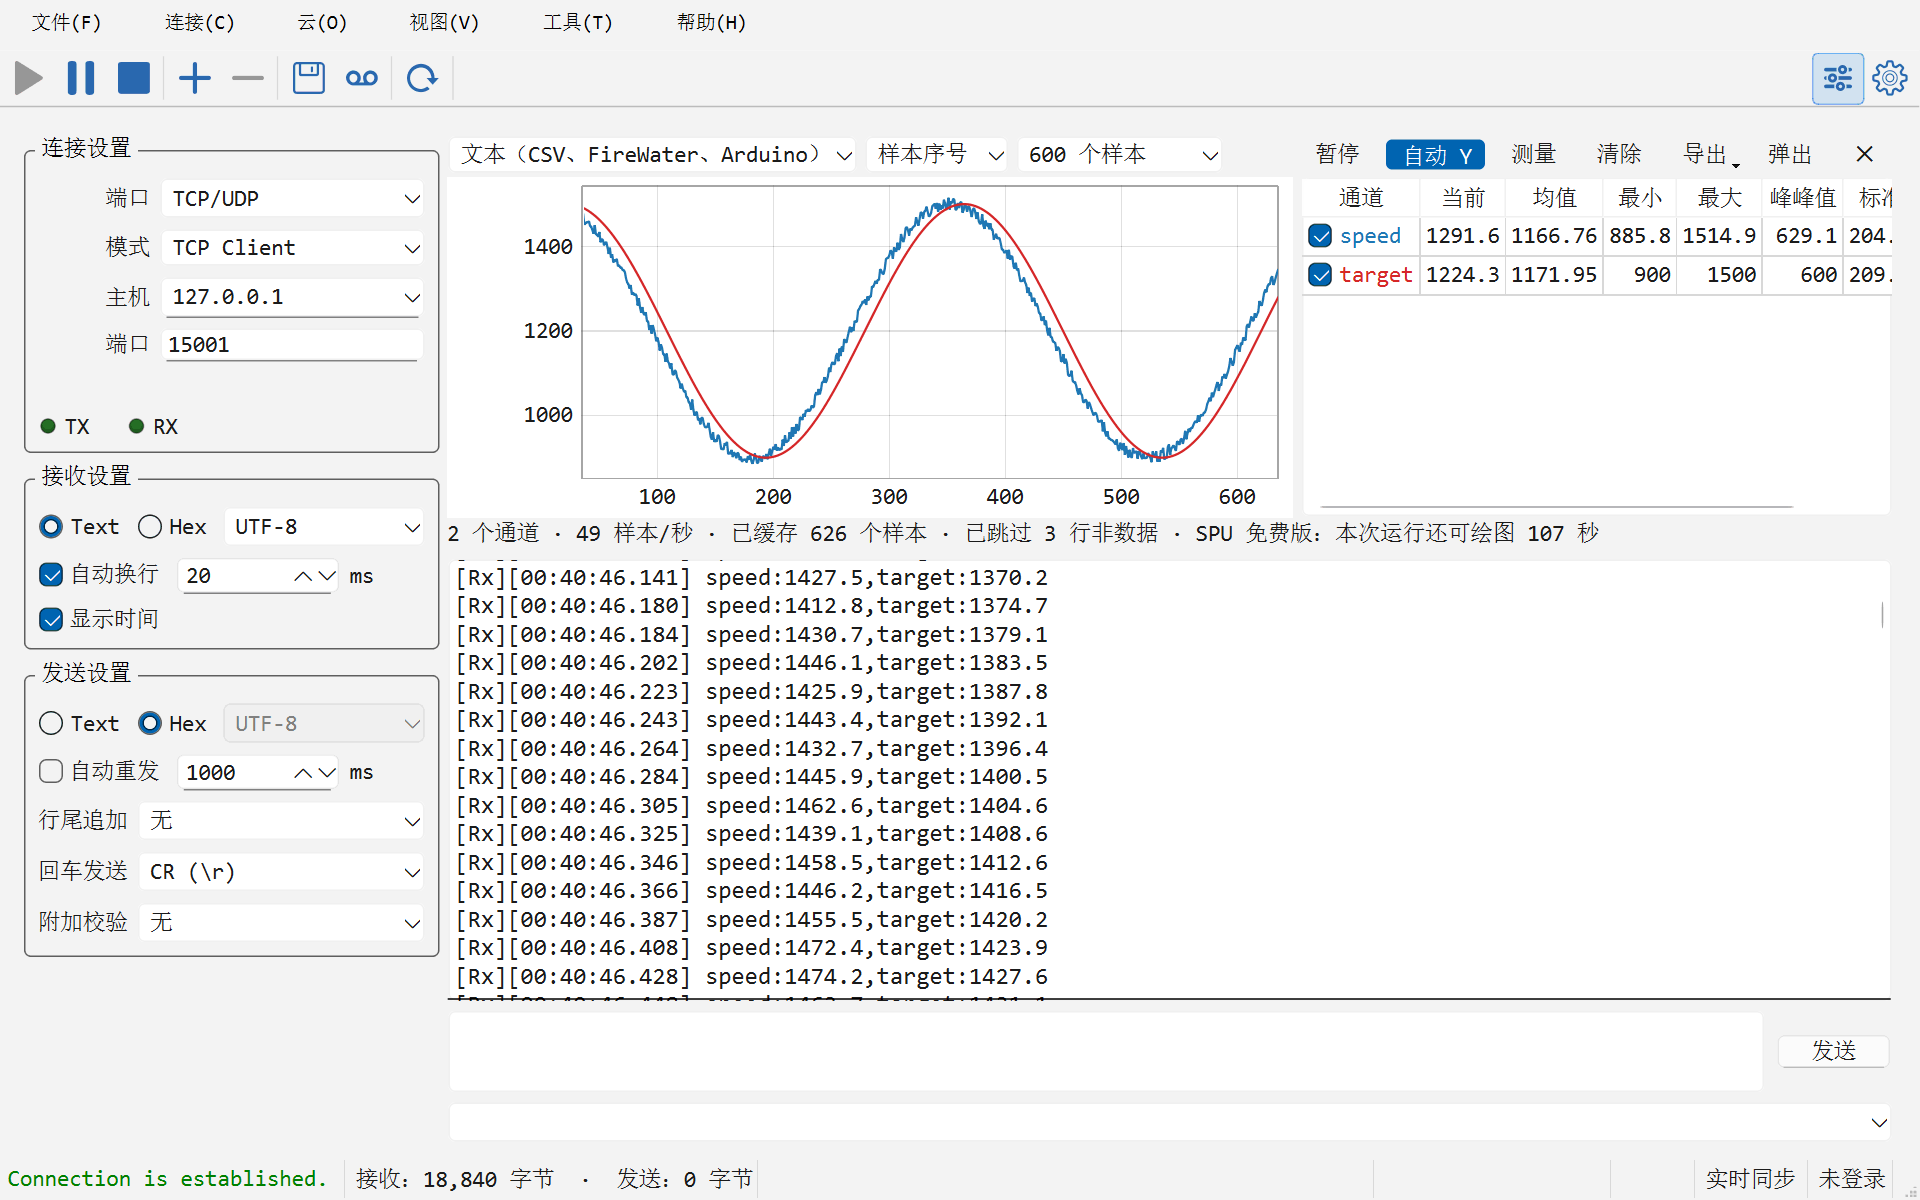
Task: Open the 回车发送 CR dropdown
Action: pyautogui.click(x=282, y=872)
